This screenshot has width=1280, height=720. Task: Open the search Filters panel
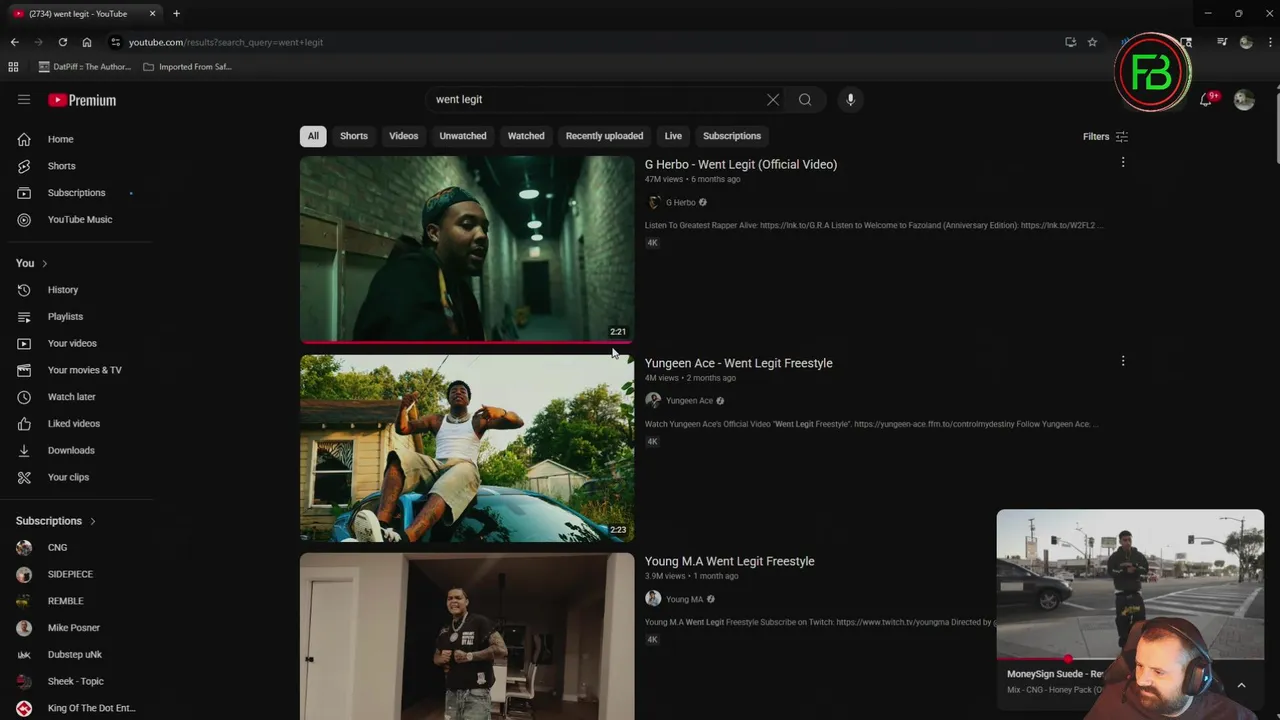1105,136
